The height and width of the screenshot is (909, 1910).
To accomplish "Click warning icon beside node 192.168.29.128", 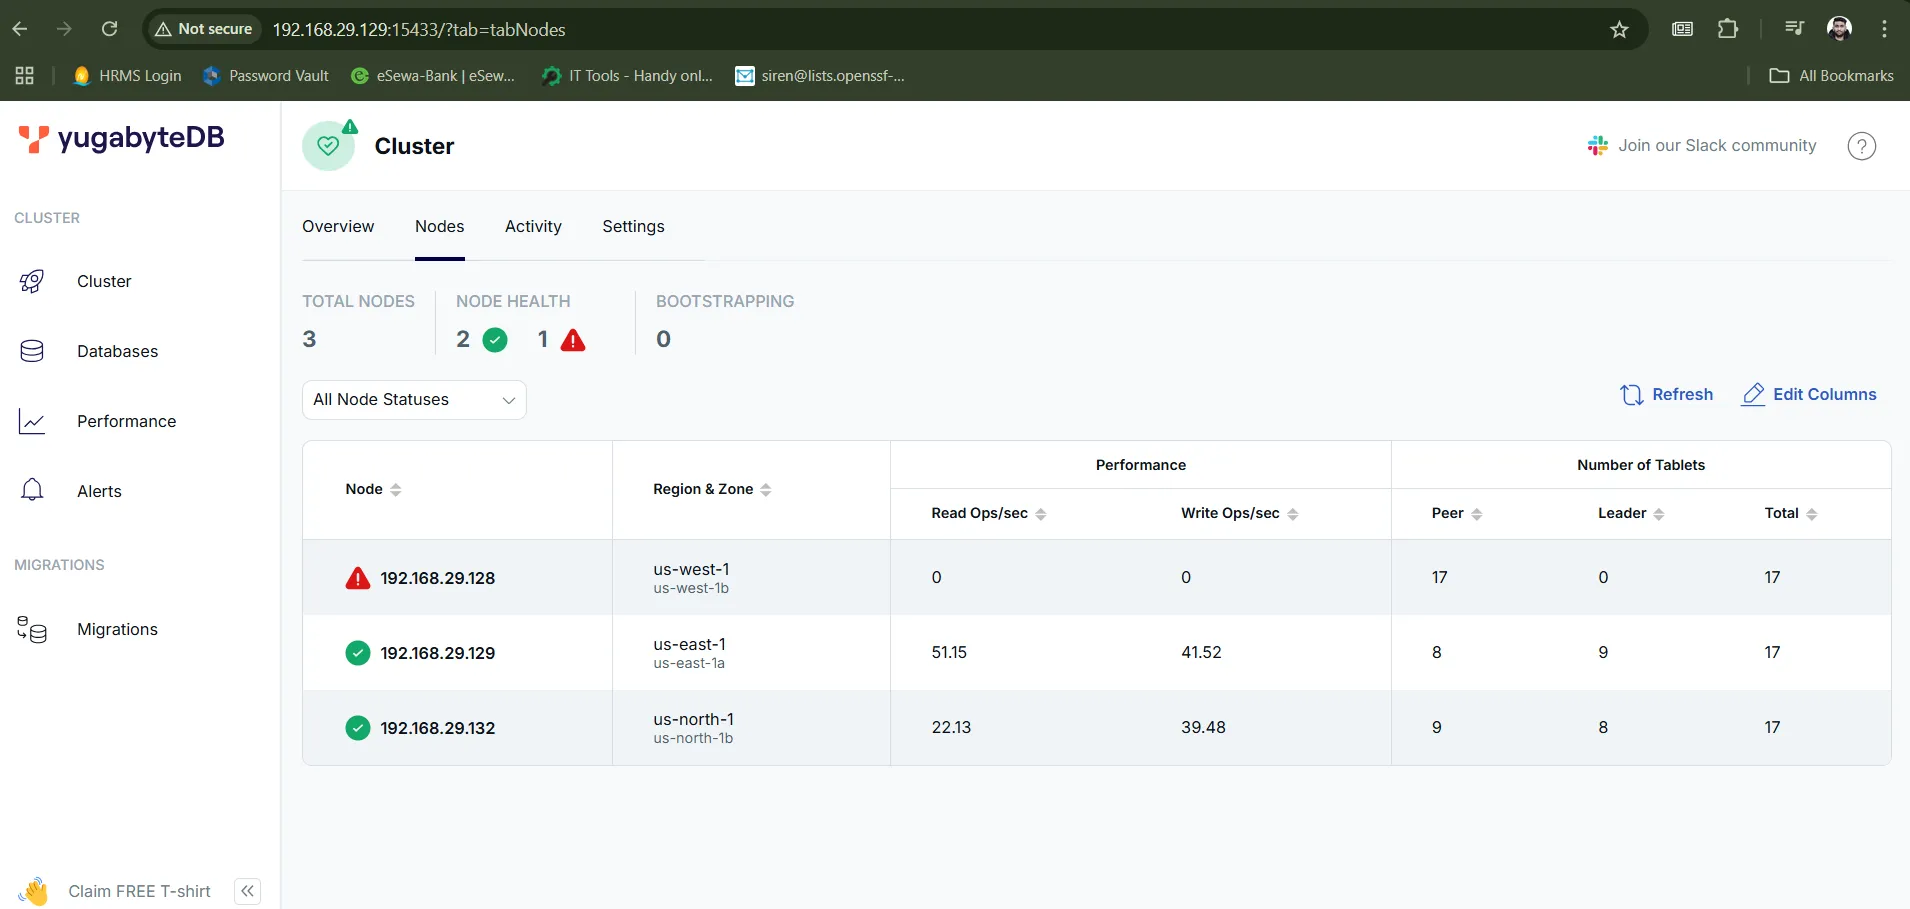I will pyautogui.click(x=358, y=578).
